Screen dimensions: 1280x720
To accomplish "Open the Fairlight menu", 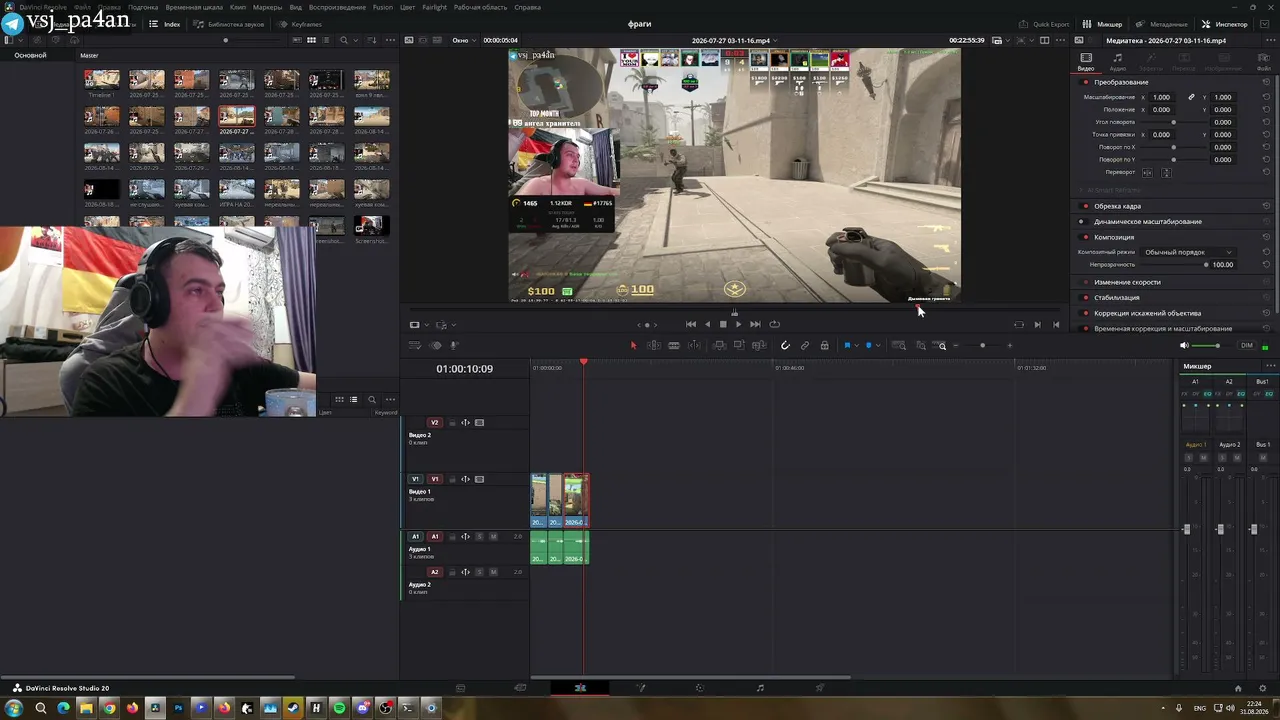I will pos(434,7).
